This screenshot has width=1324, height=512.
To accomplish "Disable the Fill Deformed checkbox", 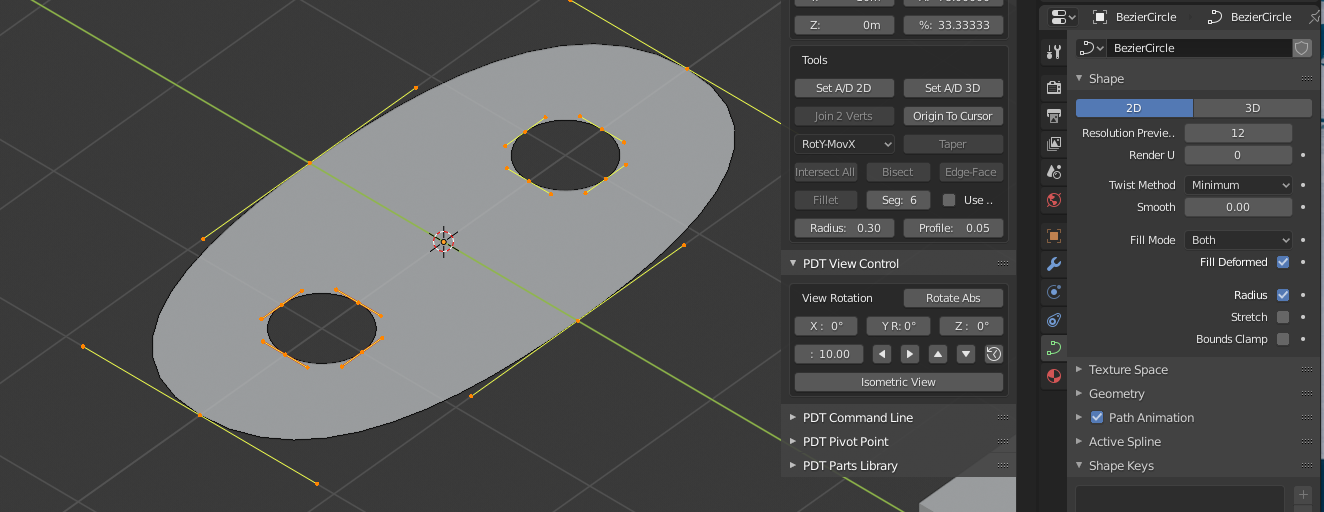I will (x=1283, y=262).
